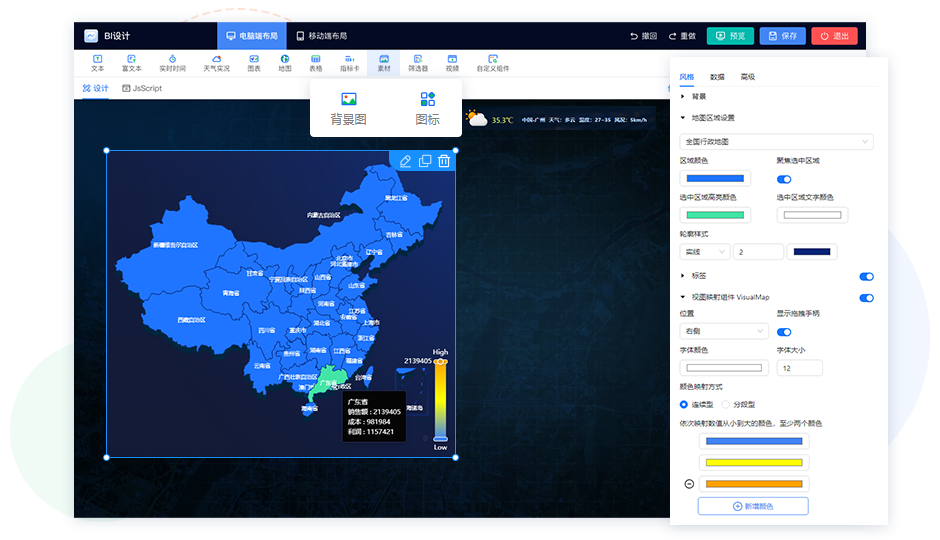The height and width of the screenshot is (540, 940).
Task: Click the 地图 map component icon
Action: pos(285,64)
